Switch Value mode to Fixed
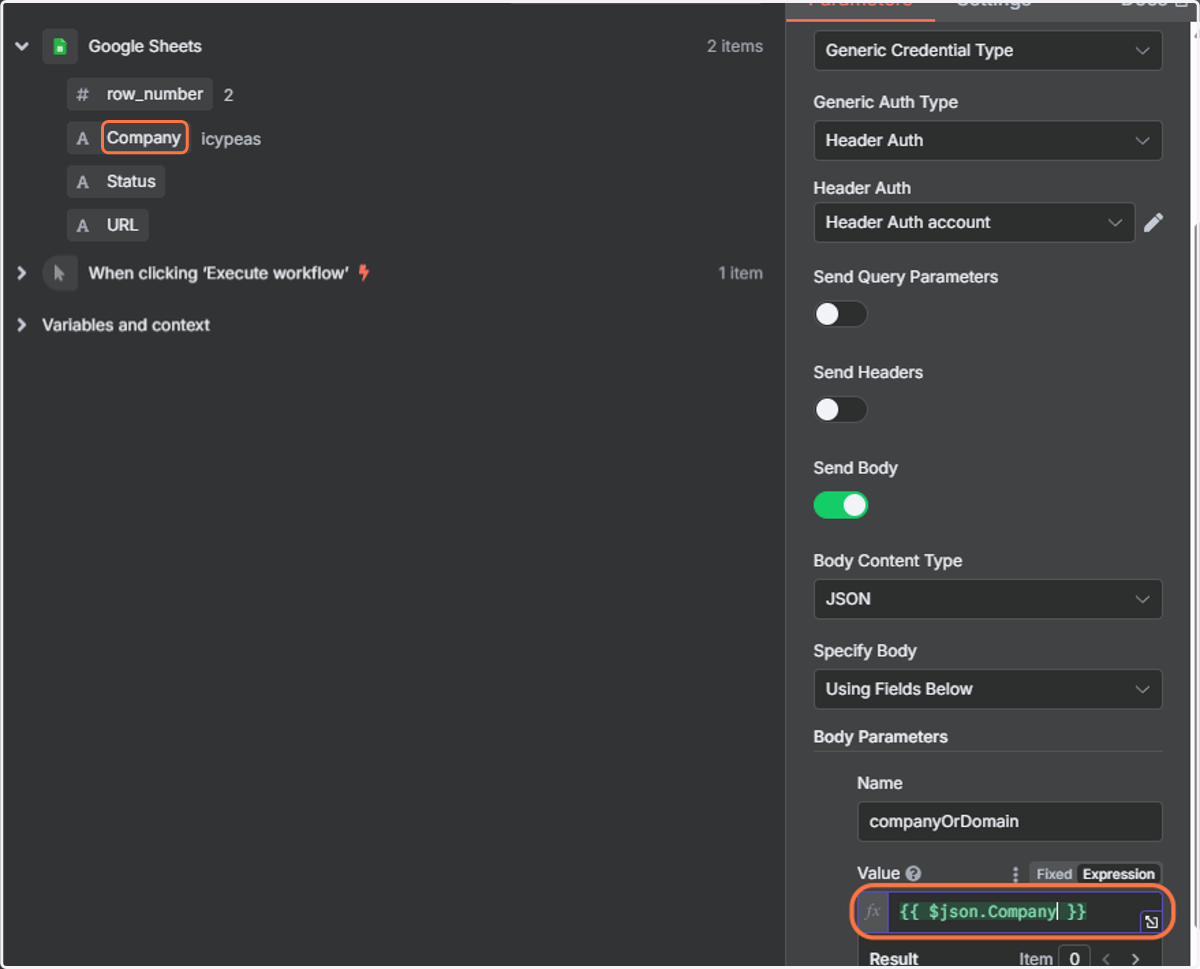The width and height of the screenshot is (1200, 969). click(1054, 874)
